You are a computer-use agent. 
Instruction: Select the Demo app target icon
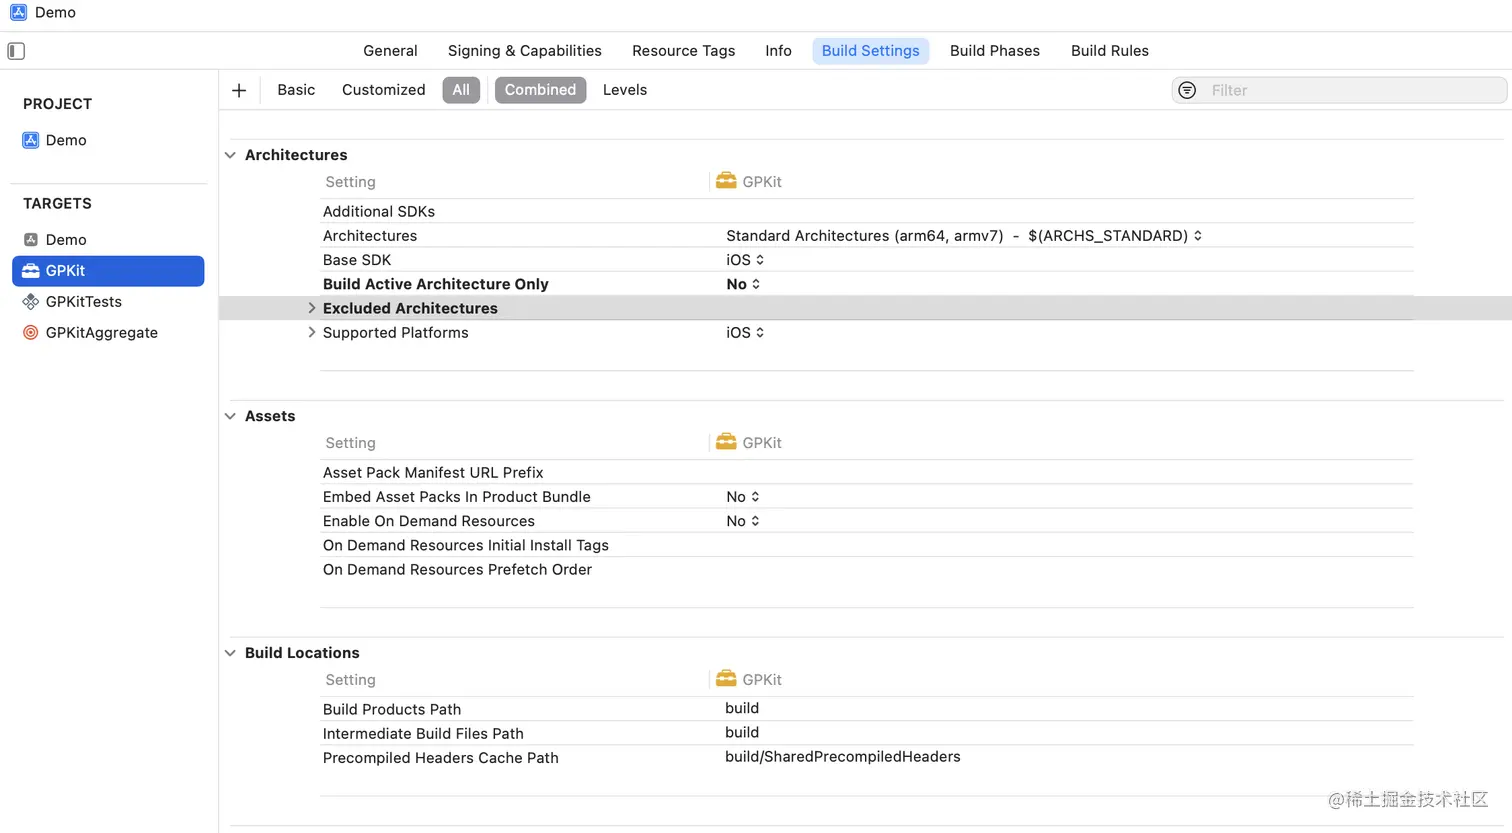[31, 240]
